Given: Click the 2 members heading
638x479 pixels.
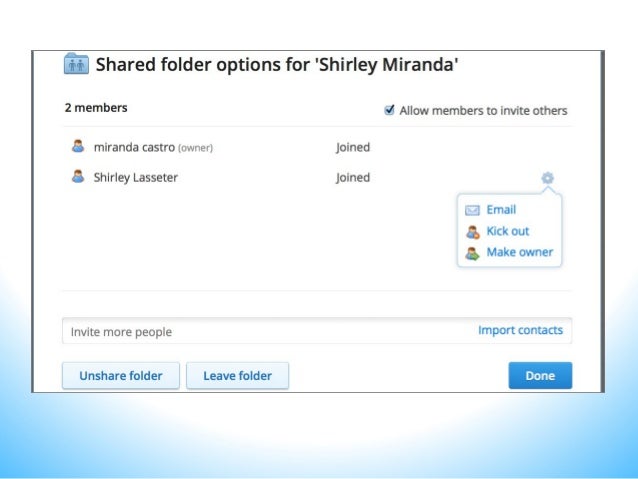Looking at the screenshot, I should [96, 108].
